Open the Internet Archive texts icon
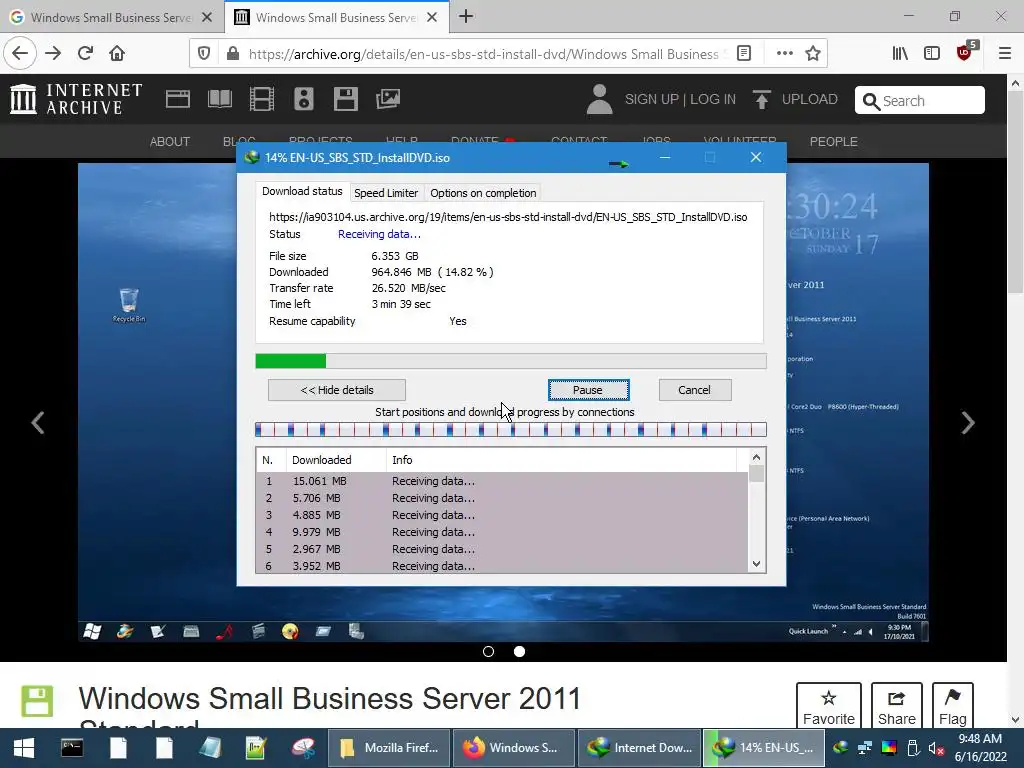 pos(219,99)
